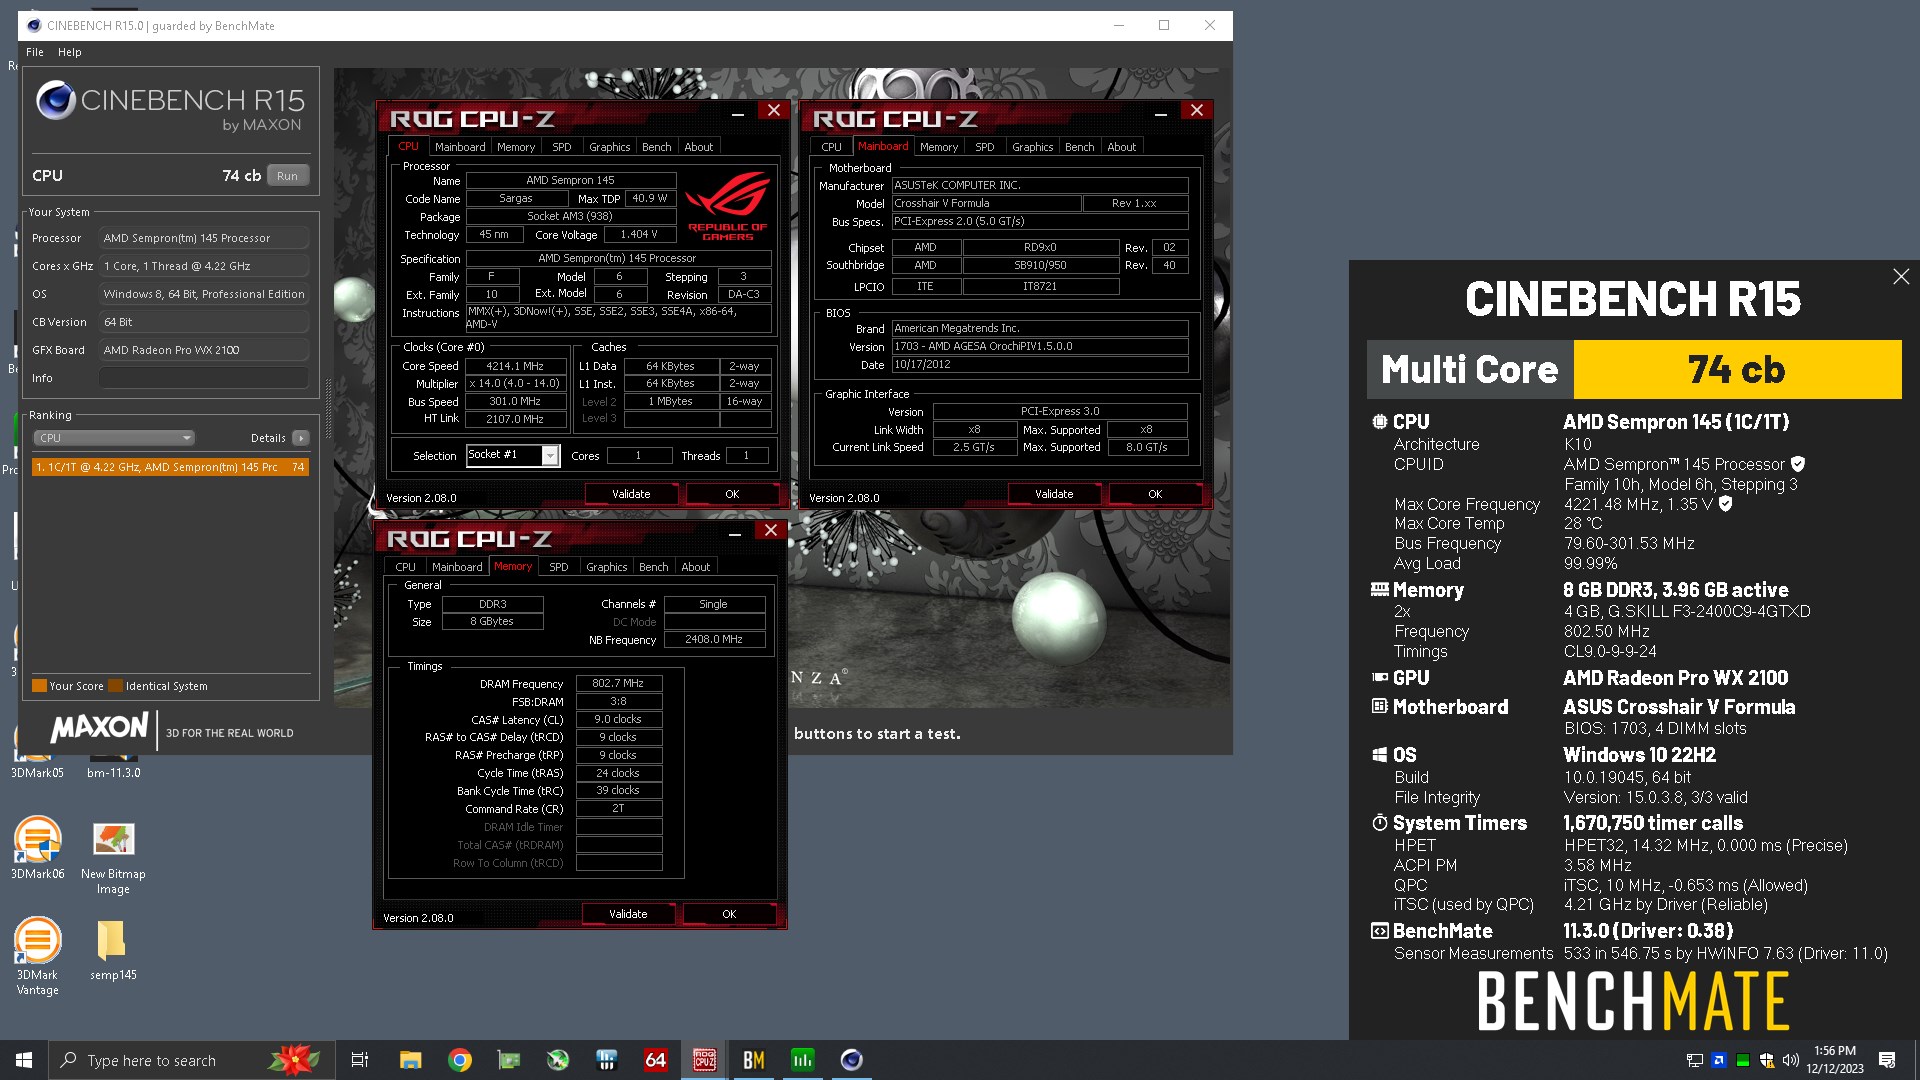Open the File menu in Cinebench

coord(35,52)
